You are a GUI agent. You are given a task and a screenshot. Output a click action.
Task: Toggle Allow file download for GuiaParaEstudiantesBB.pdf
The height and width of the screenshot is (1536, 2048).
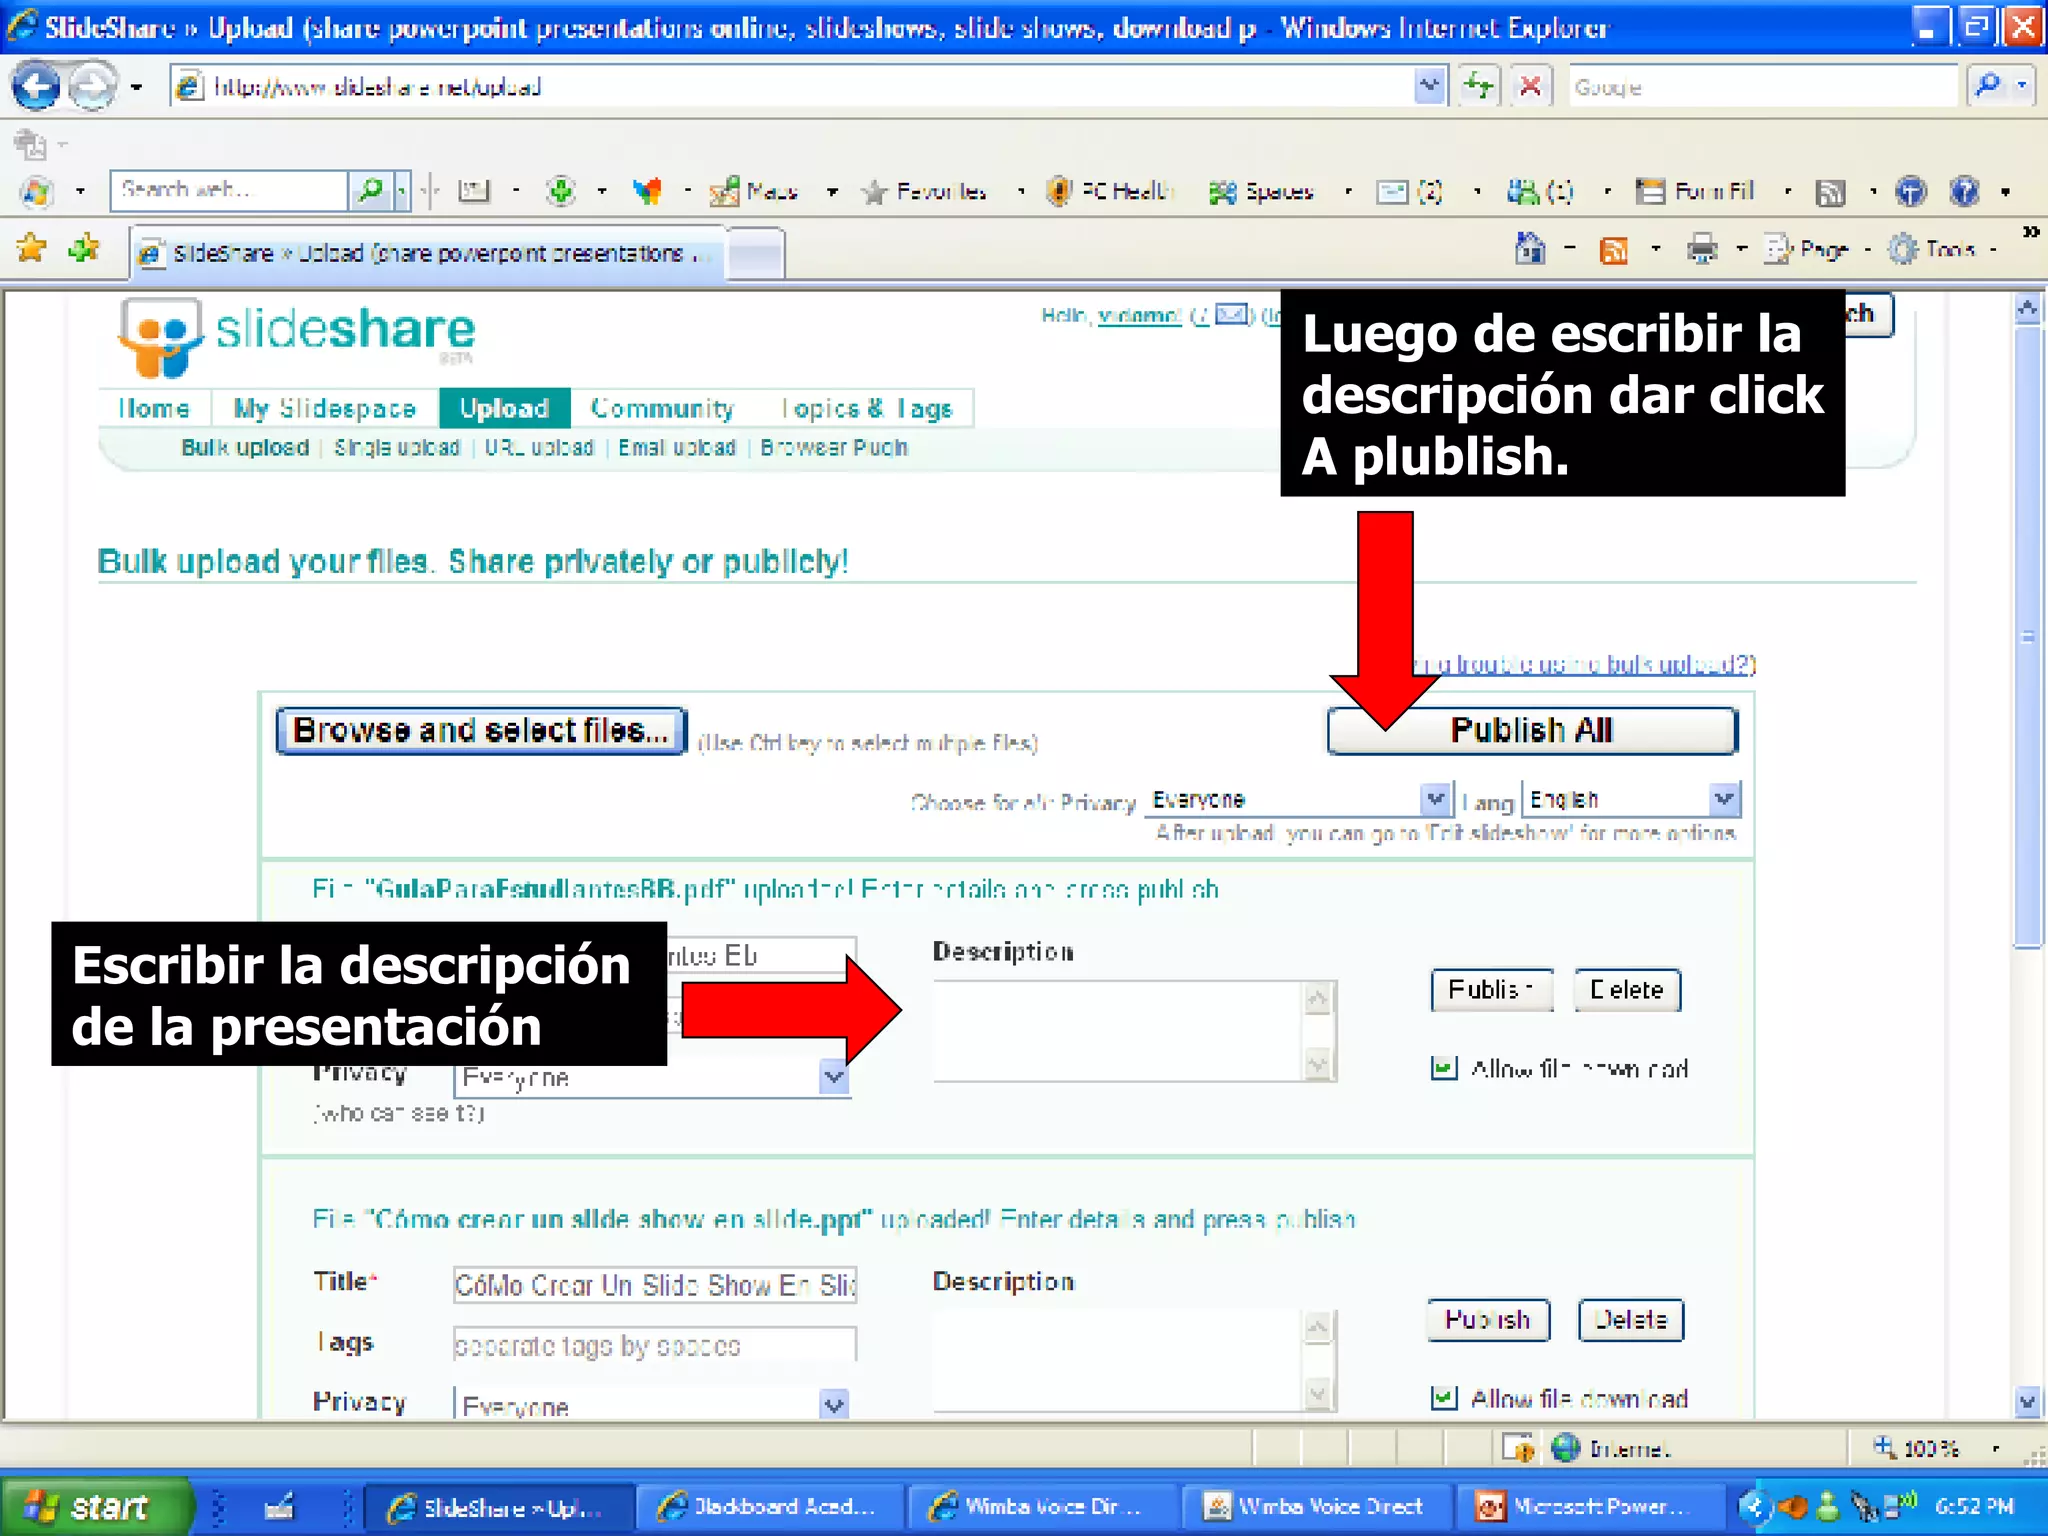tap(1443, 1068)
